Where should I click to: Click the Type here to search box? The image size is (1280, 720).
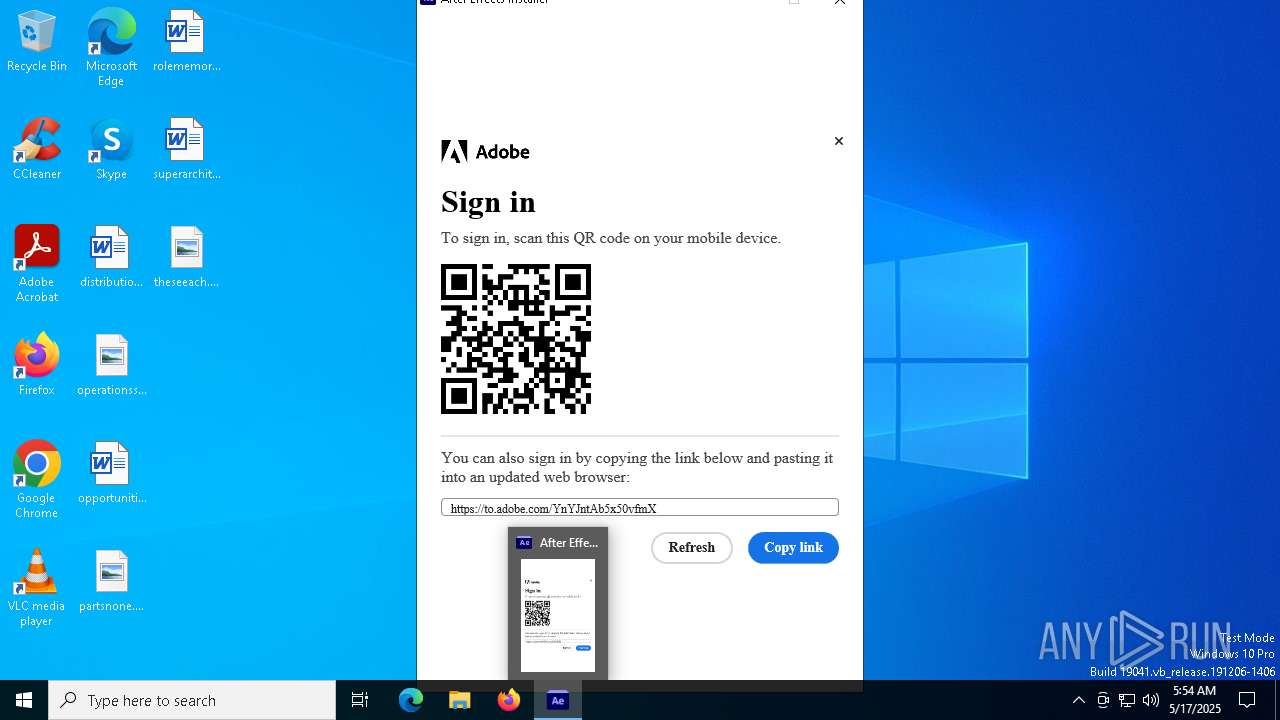coord(192,700)
